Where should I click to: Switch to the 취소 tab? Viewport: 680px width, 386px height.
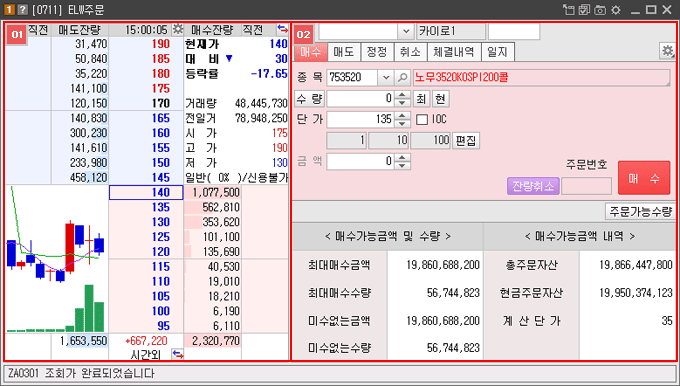[410, 52]
